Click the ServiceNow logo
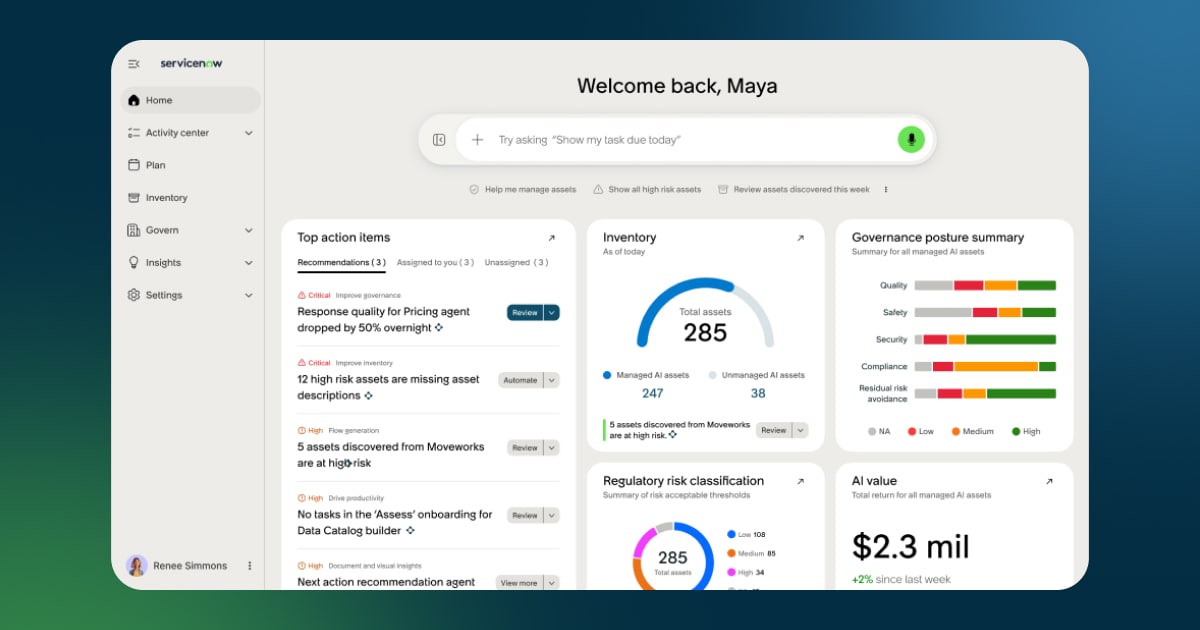The height and width of the screenshot is (630, 1200). 191,63
